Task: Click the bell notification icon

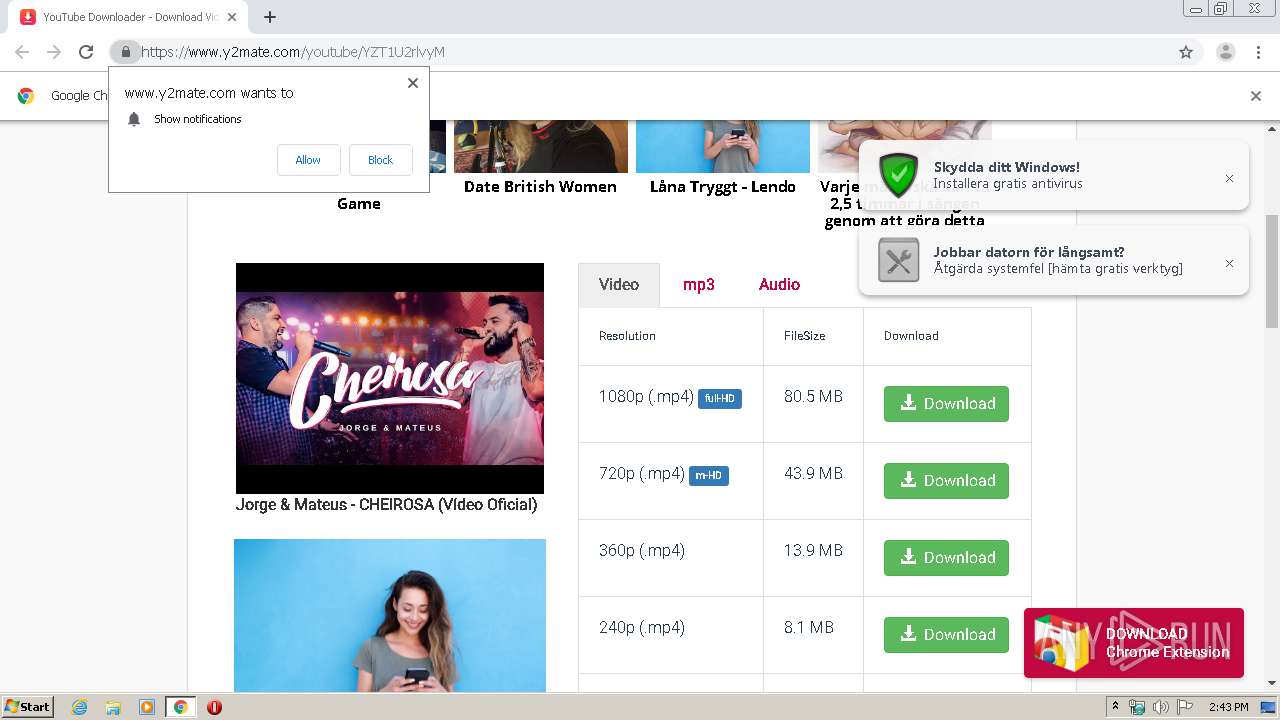Action: coord(134,119)
